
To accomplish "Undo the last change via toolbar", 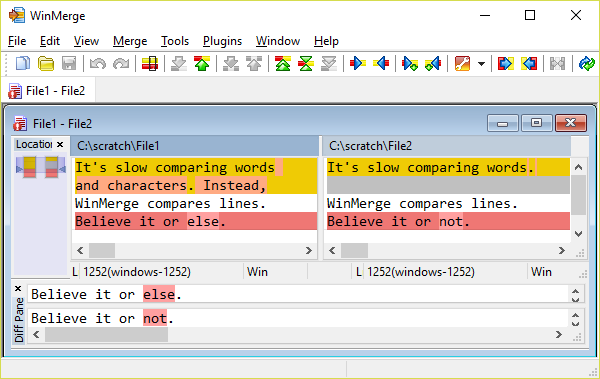I will tap(98, 63).
